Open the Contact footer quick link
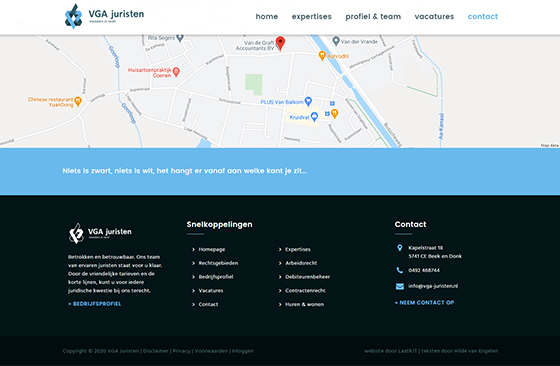The width and height of the screenshot is (560, 366). 208,304
